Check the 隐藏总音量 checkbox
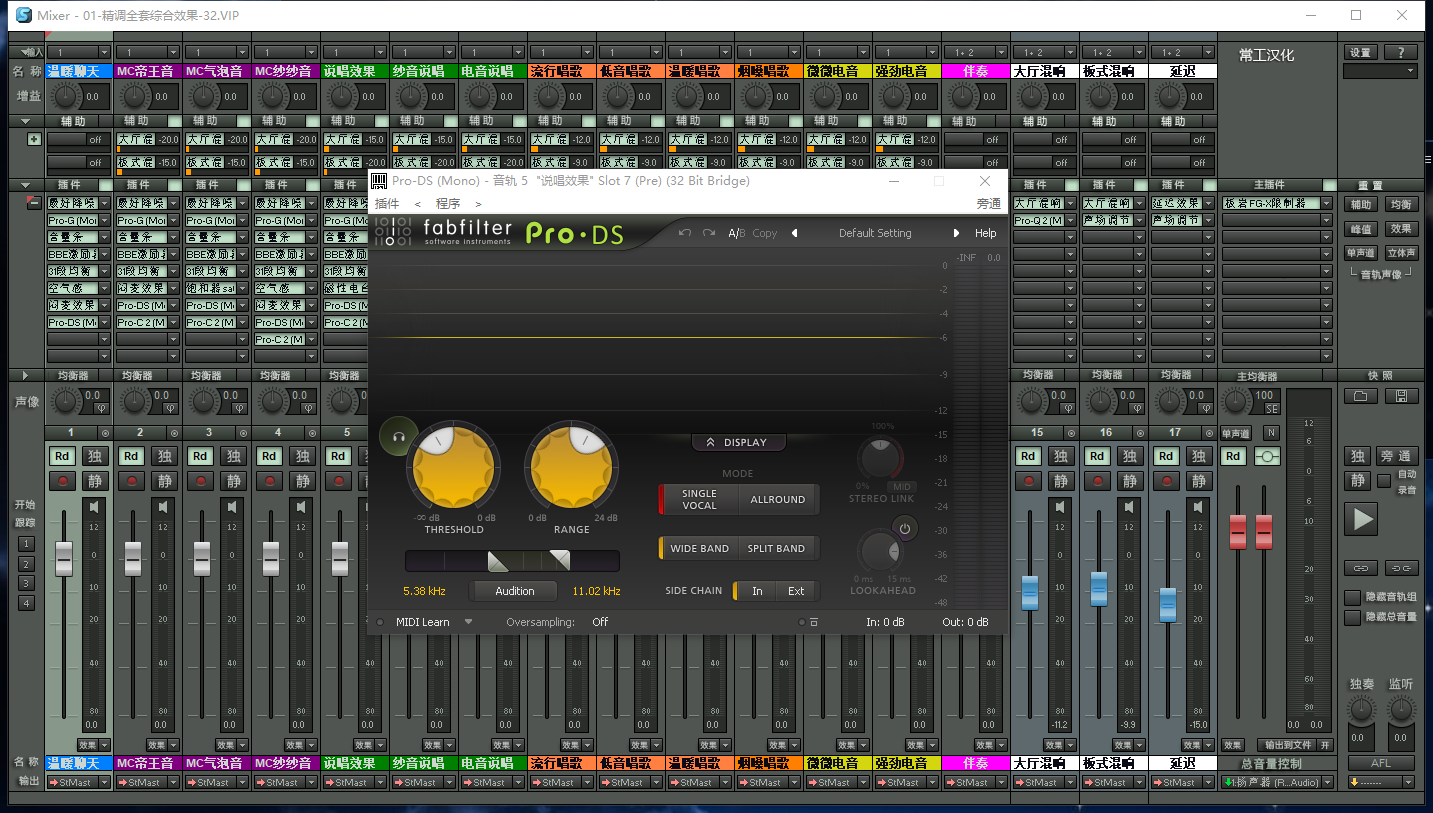This screenshot has height=813, width=1433. 1352,617
